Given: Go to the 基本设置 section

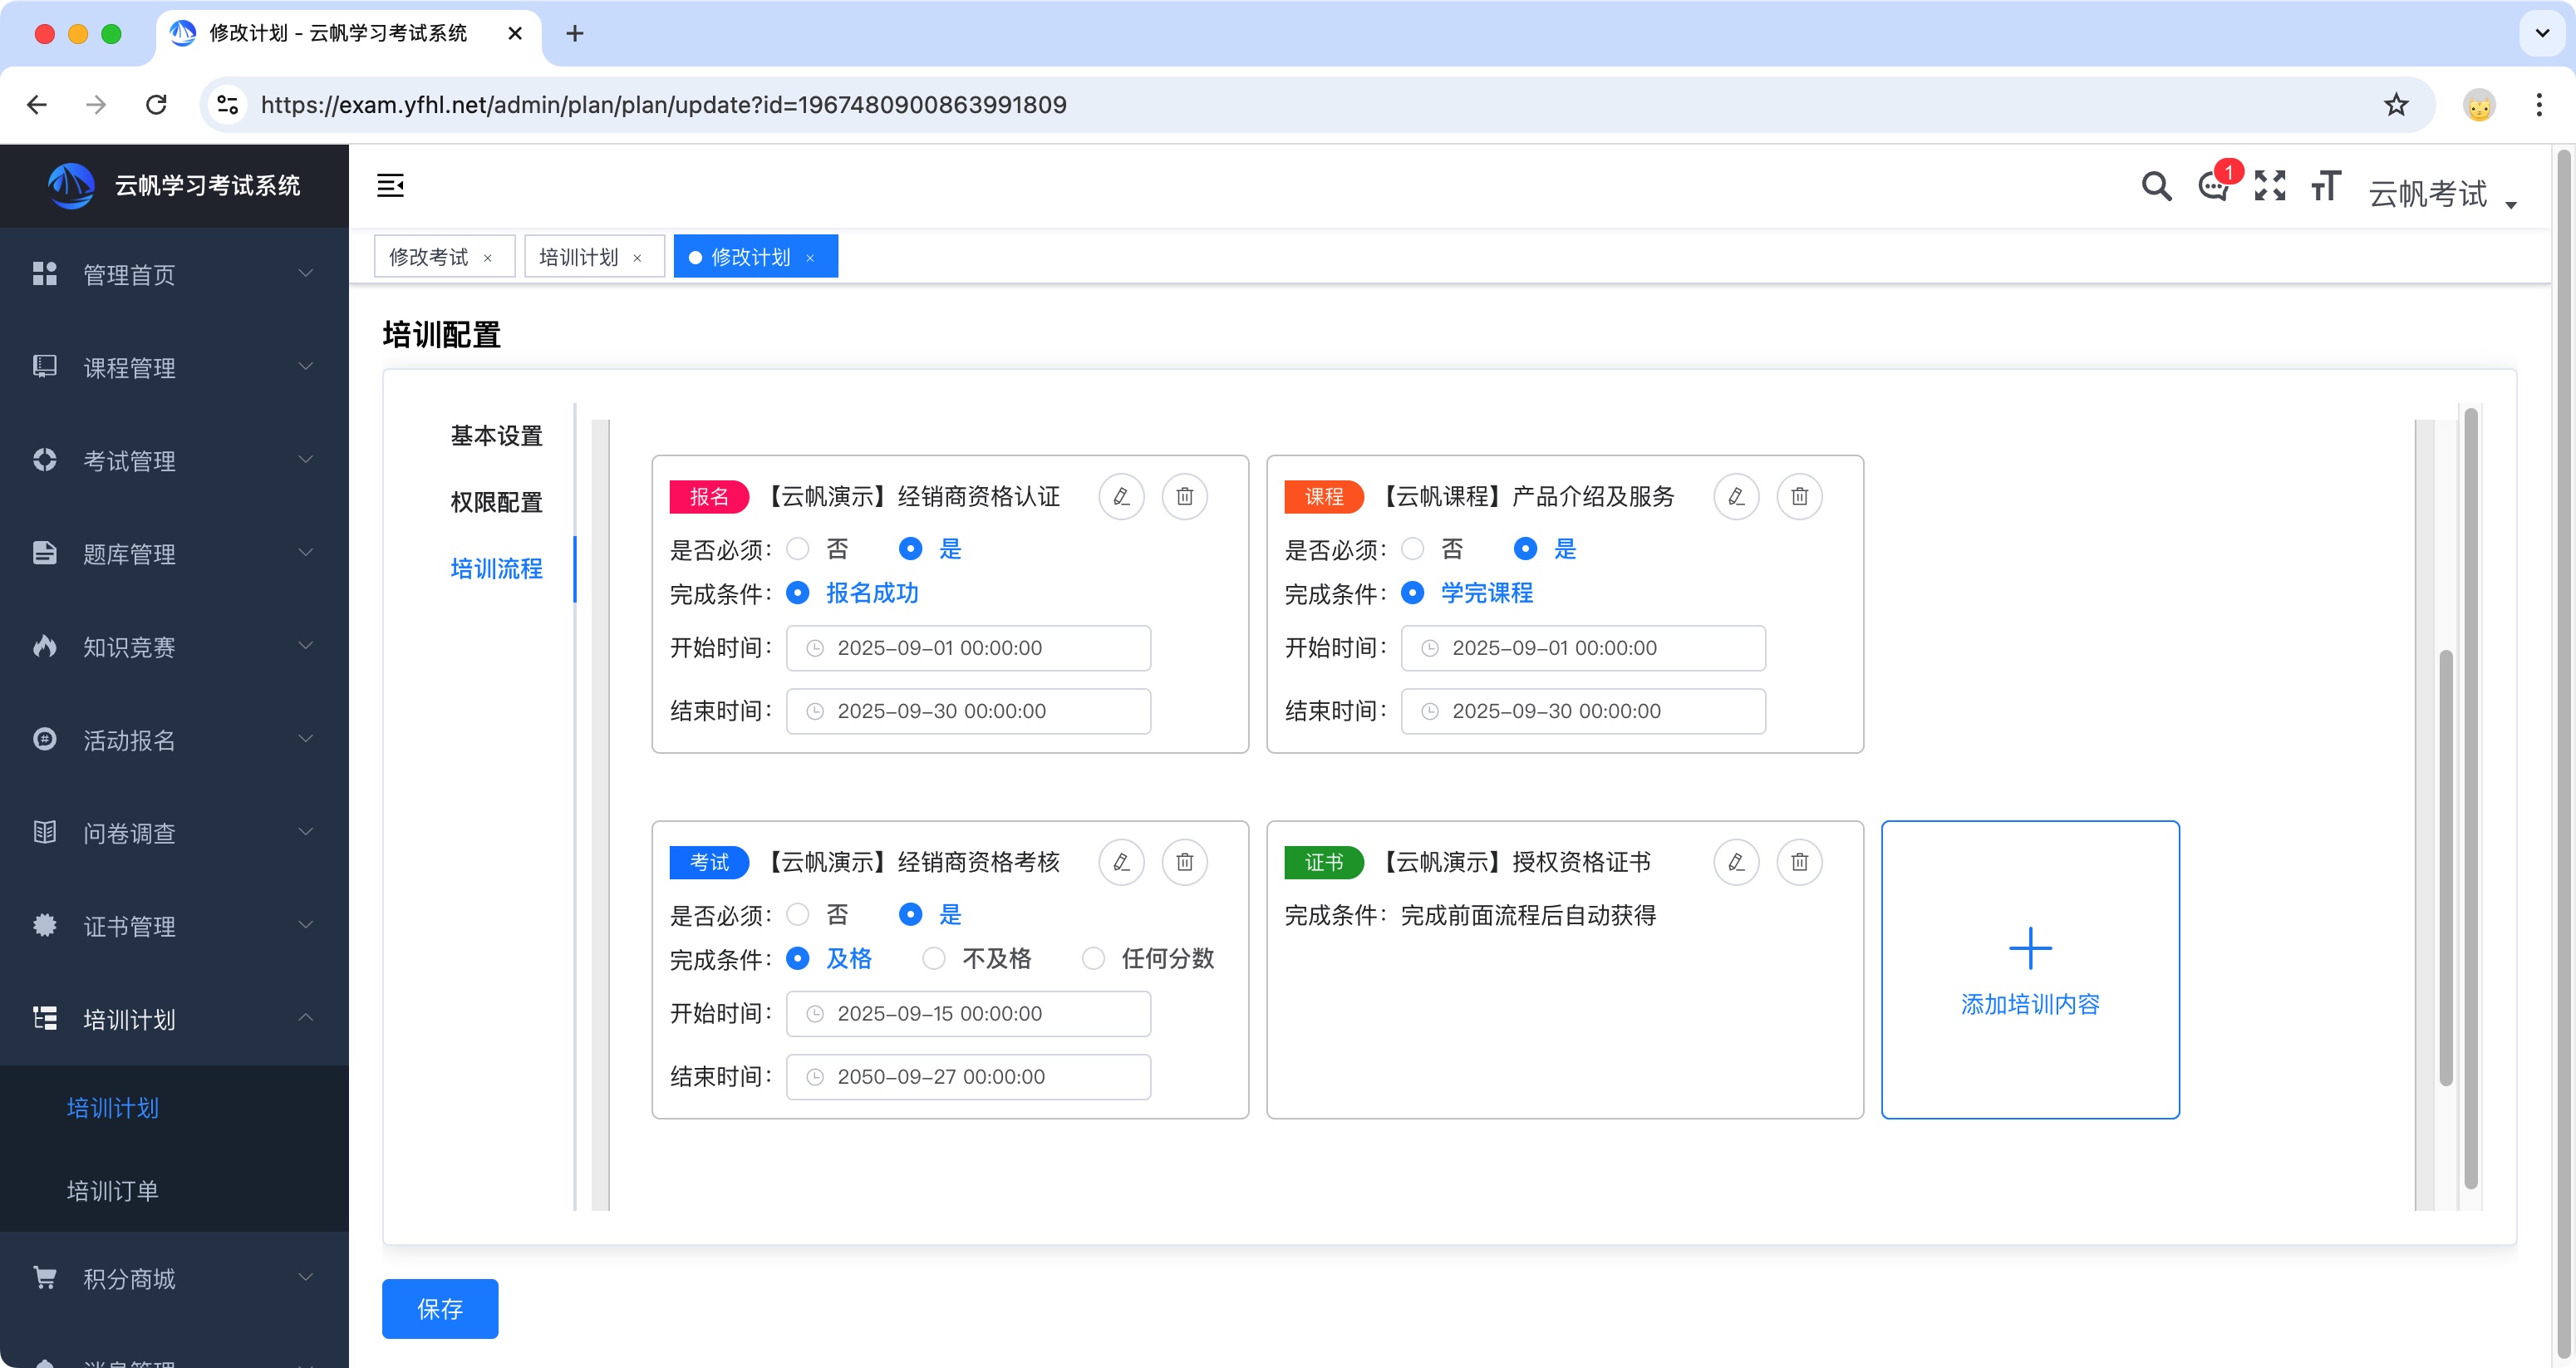Looking at the screenshot, I should click(496, 435).
